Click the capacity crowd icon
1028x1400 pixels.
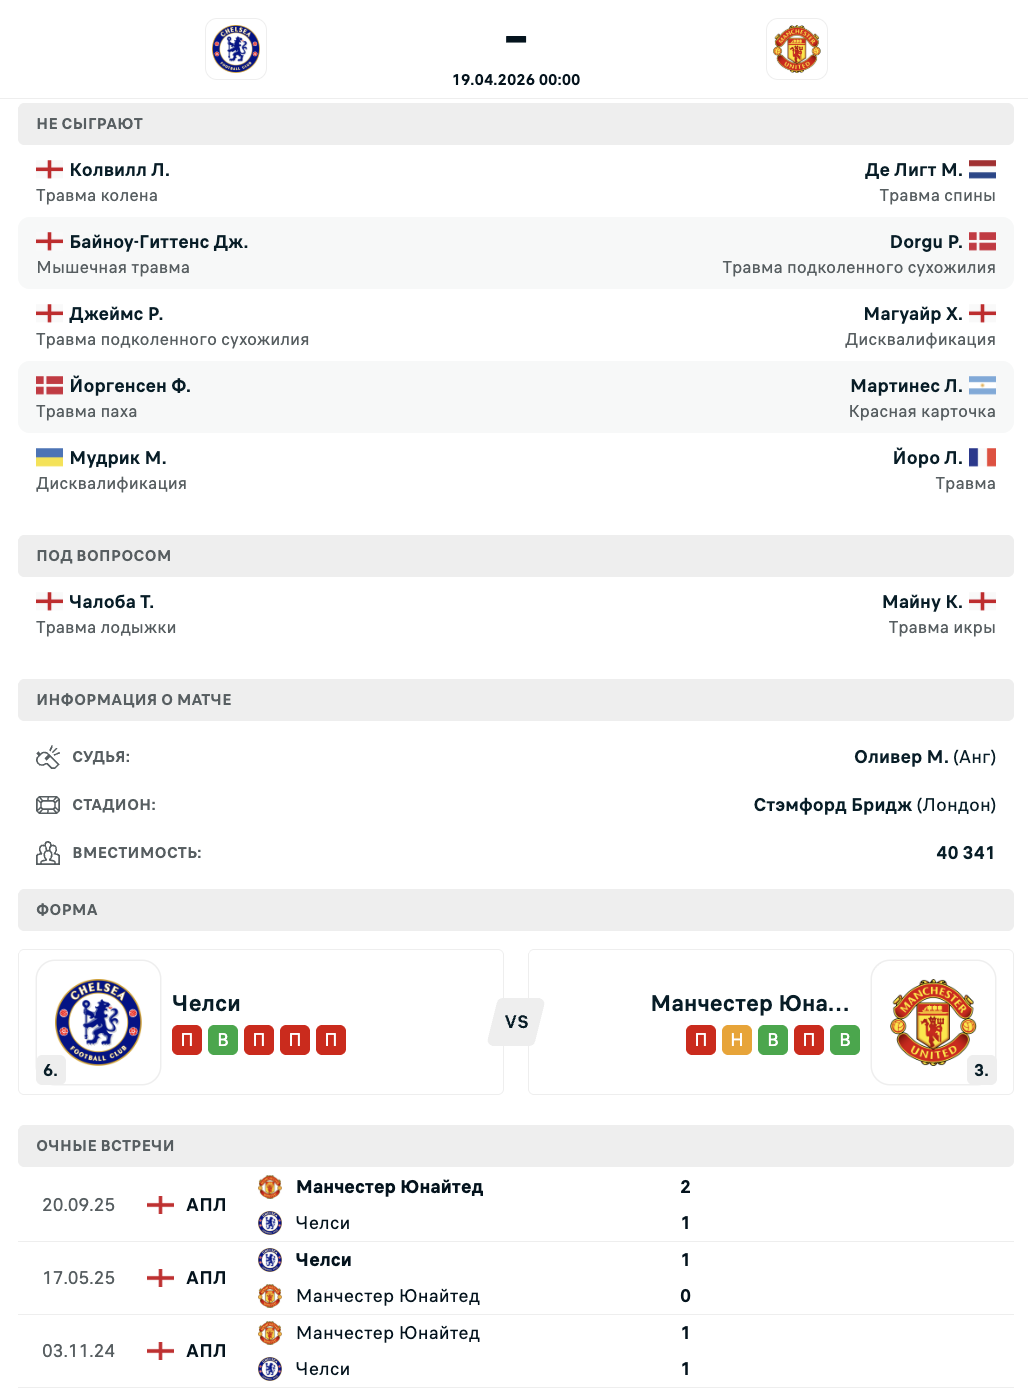point(48,853)
